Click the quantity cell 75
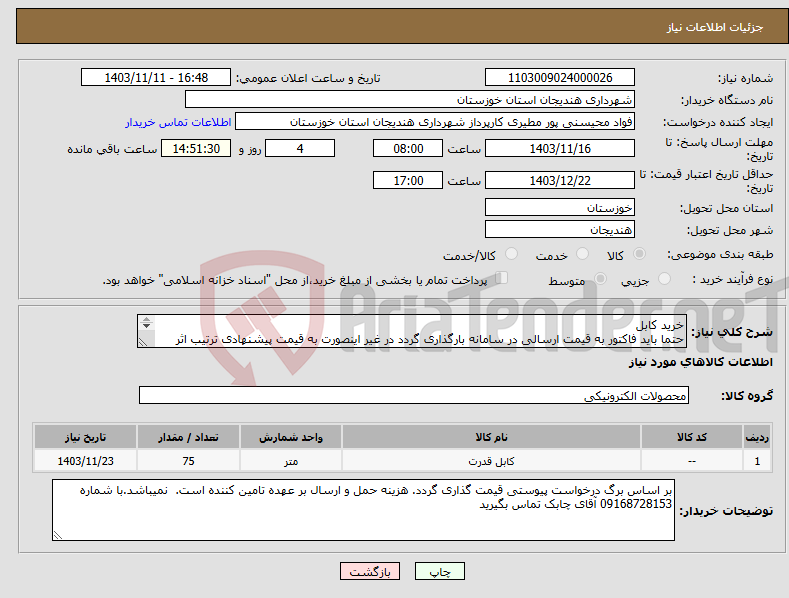Image resolution: width=789 pixels, height=598 pixels. coord(188,461)
